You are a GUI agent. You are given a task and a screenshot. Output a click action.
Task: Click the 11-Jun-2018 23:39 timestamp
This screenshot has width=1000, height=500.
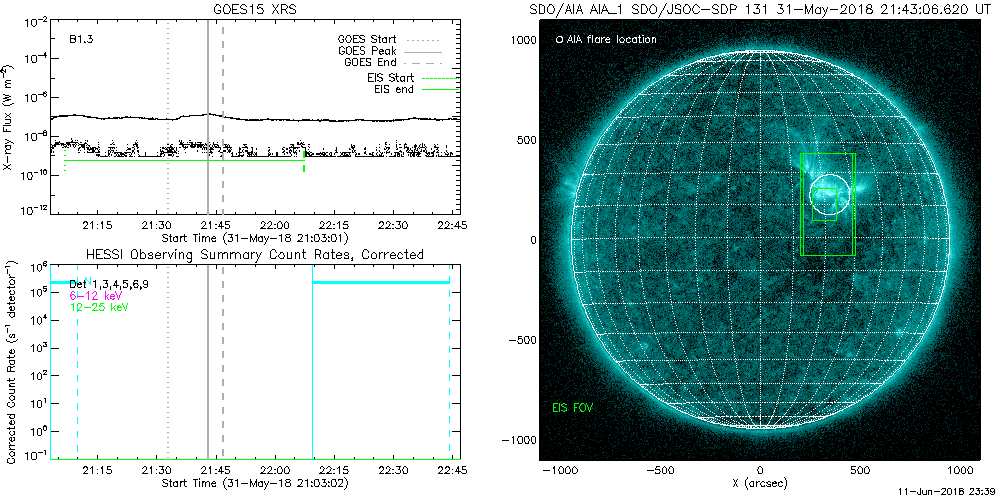pyautogui.click(x=947, y=494)
